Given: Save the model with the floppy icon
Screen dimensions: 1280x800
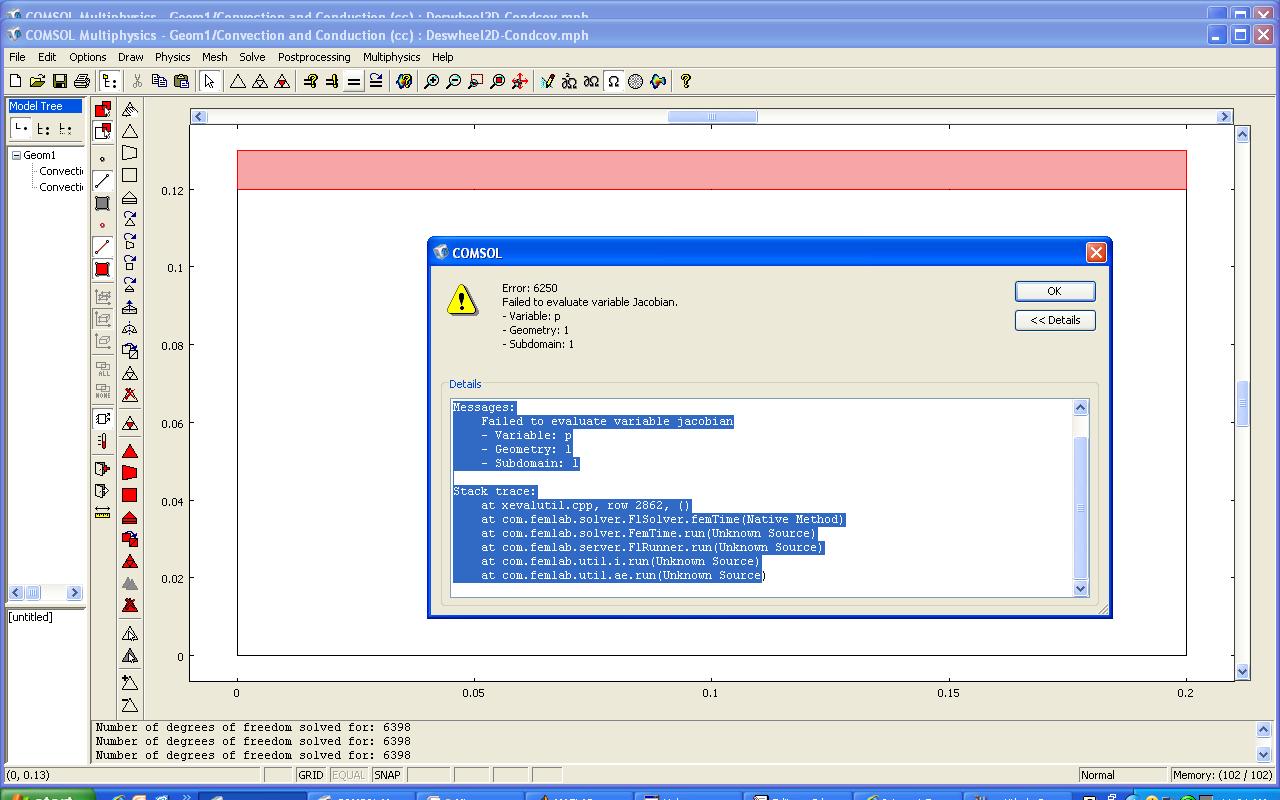Looking at the screenshot, I should tap(59, 81).
